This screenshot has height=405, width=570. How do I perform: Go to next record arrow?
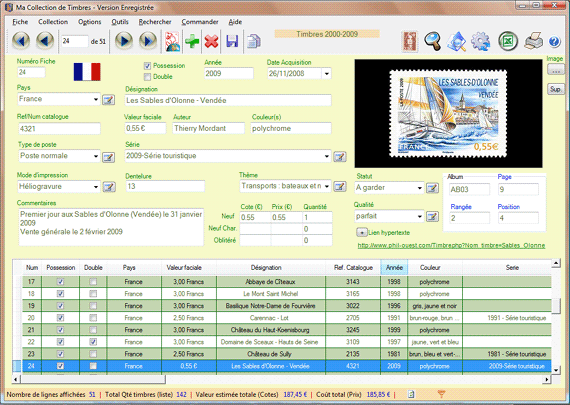tap(124, 40)
